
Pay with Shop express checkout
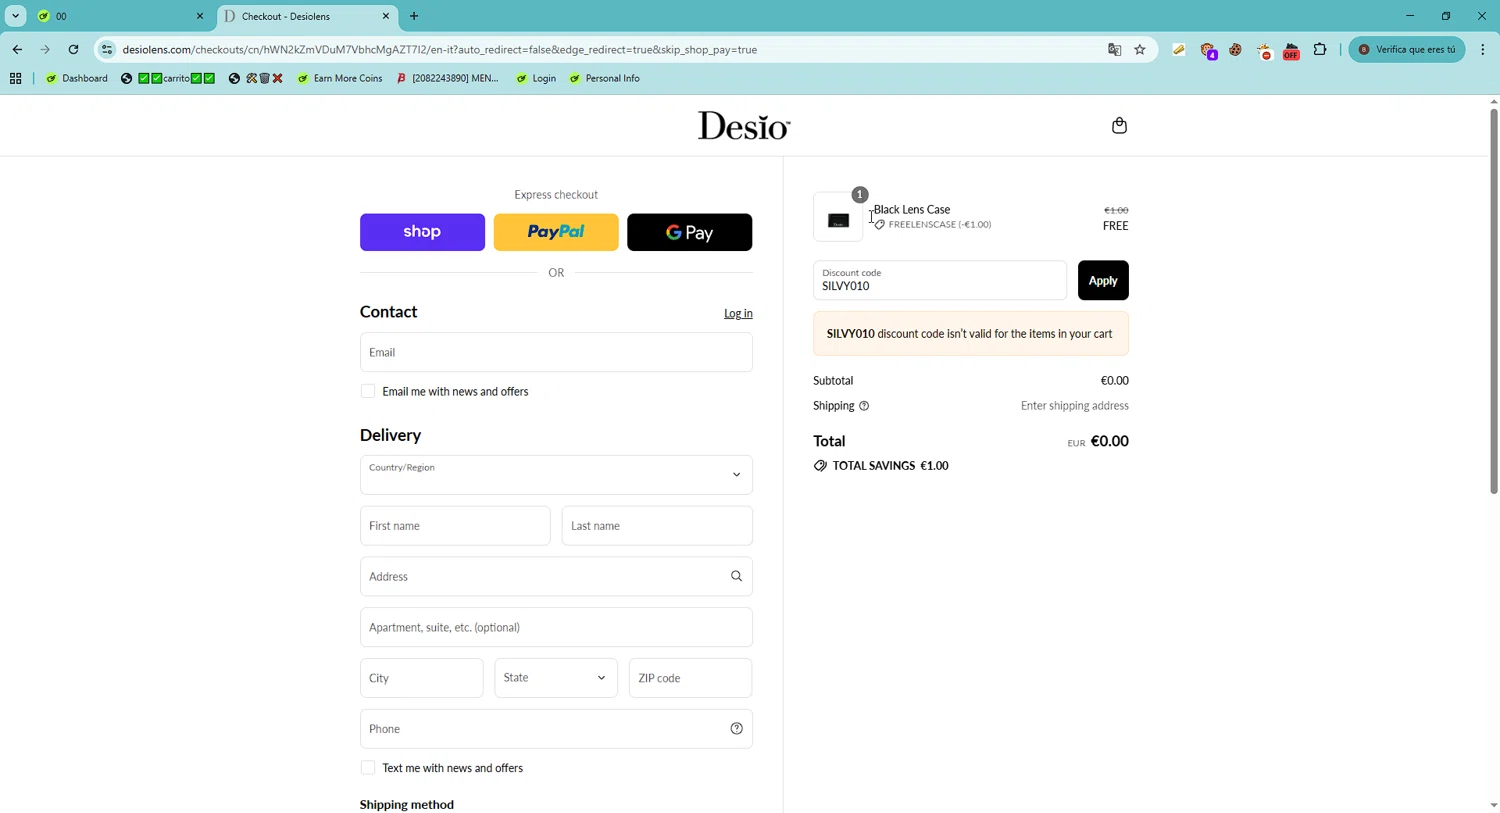coord(422,232)
